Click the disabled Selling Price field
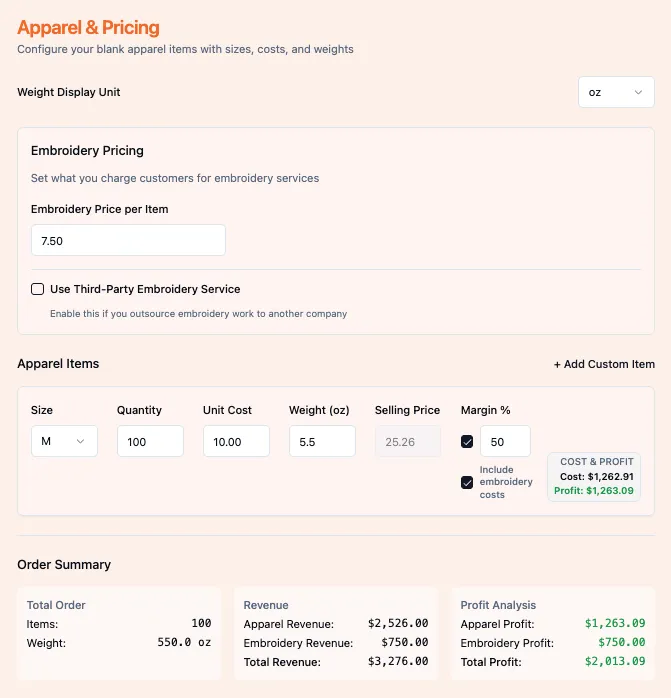 [408, 441]
